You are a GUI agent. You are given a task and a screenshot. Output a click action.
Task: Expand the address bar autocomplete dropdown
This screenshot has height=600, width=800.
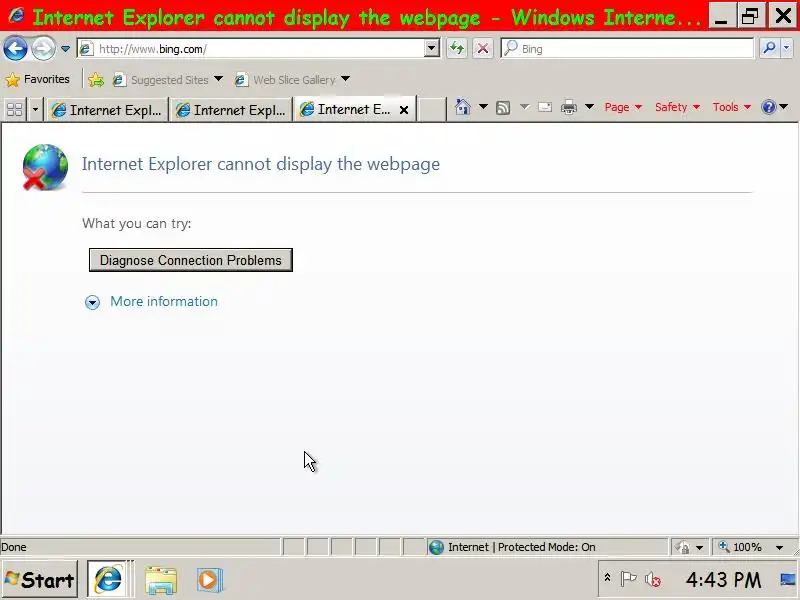(432, 49)
